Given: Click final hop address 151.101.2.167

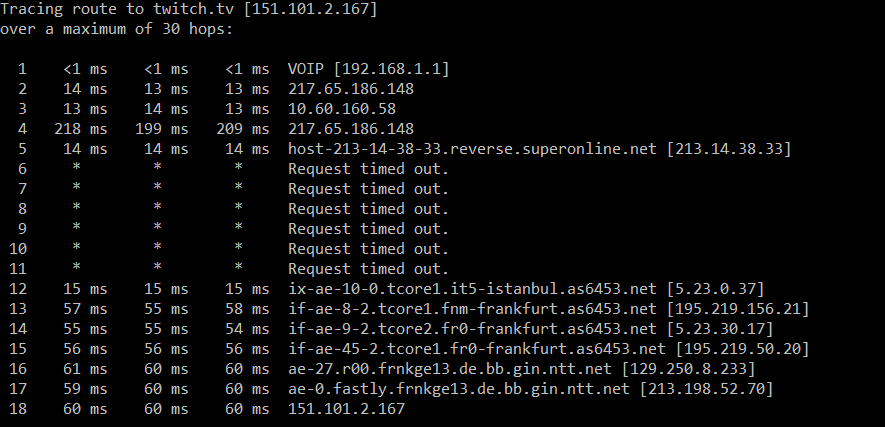Looking at the screenshot, I should pos(347,409).
